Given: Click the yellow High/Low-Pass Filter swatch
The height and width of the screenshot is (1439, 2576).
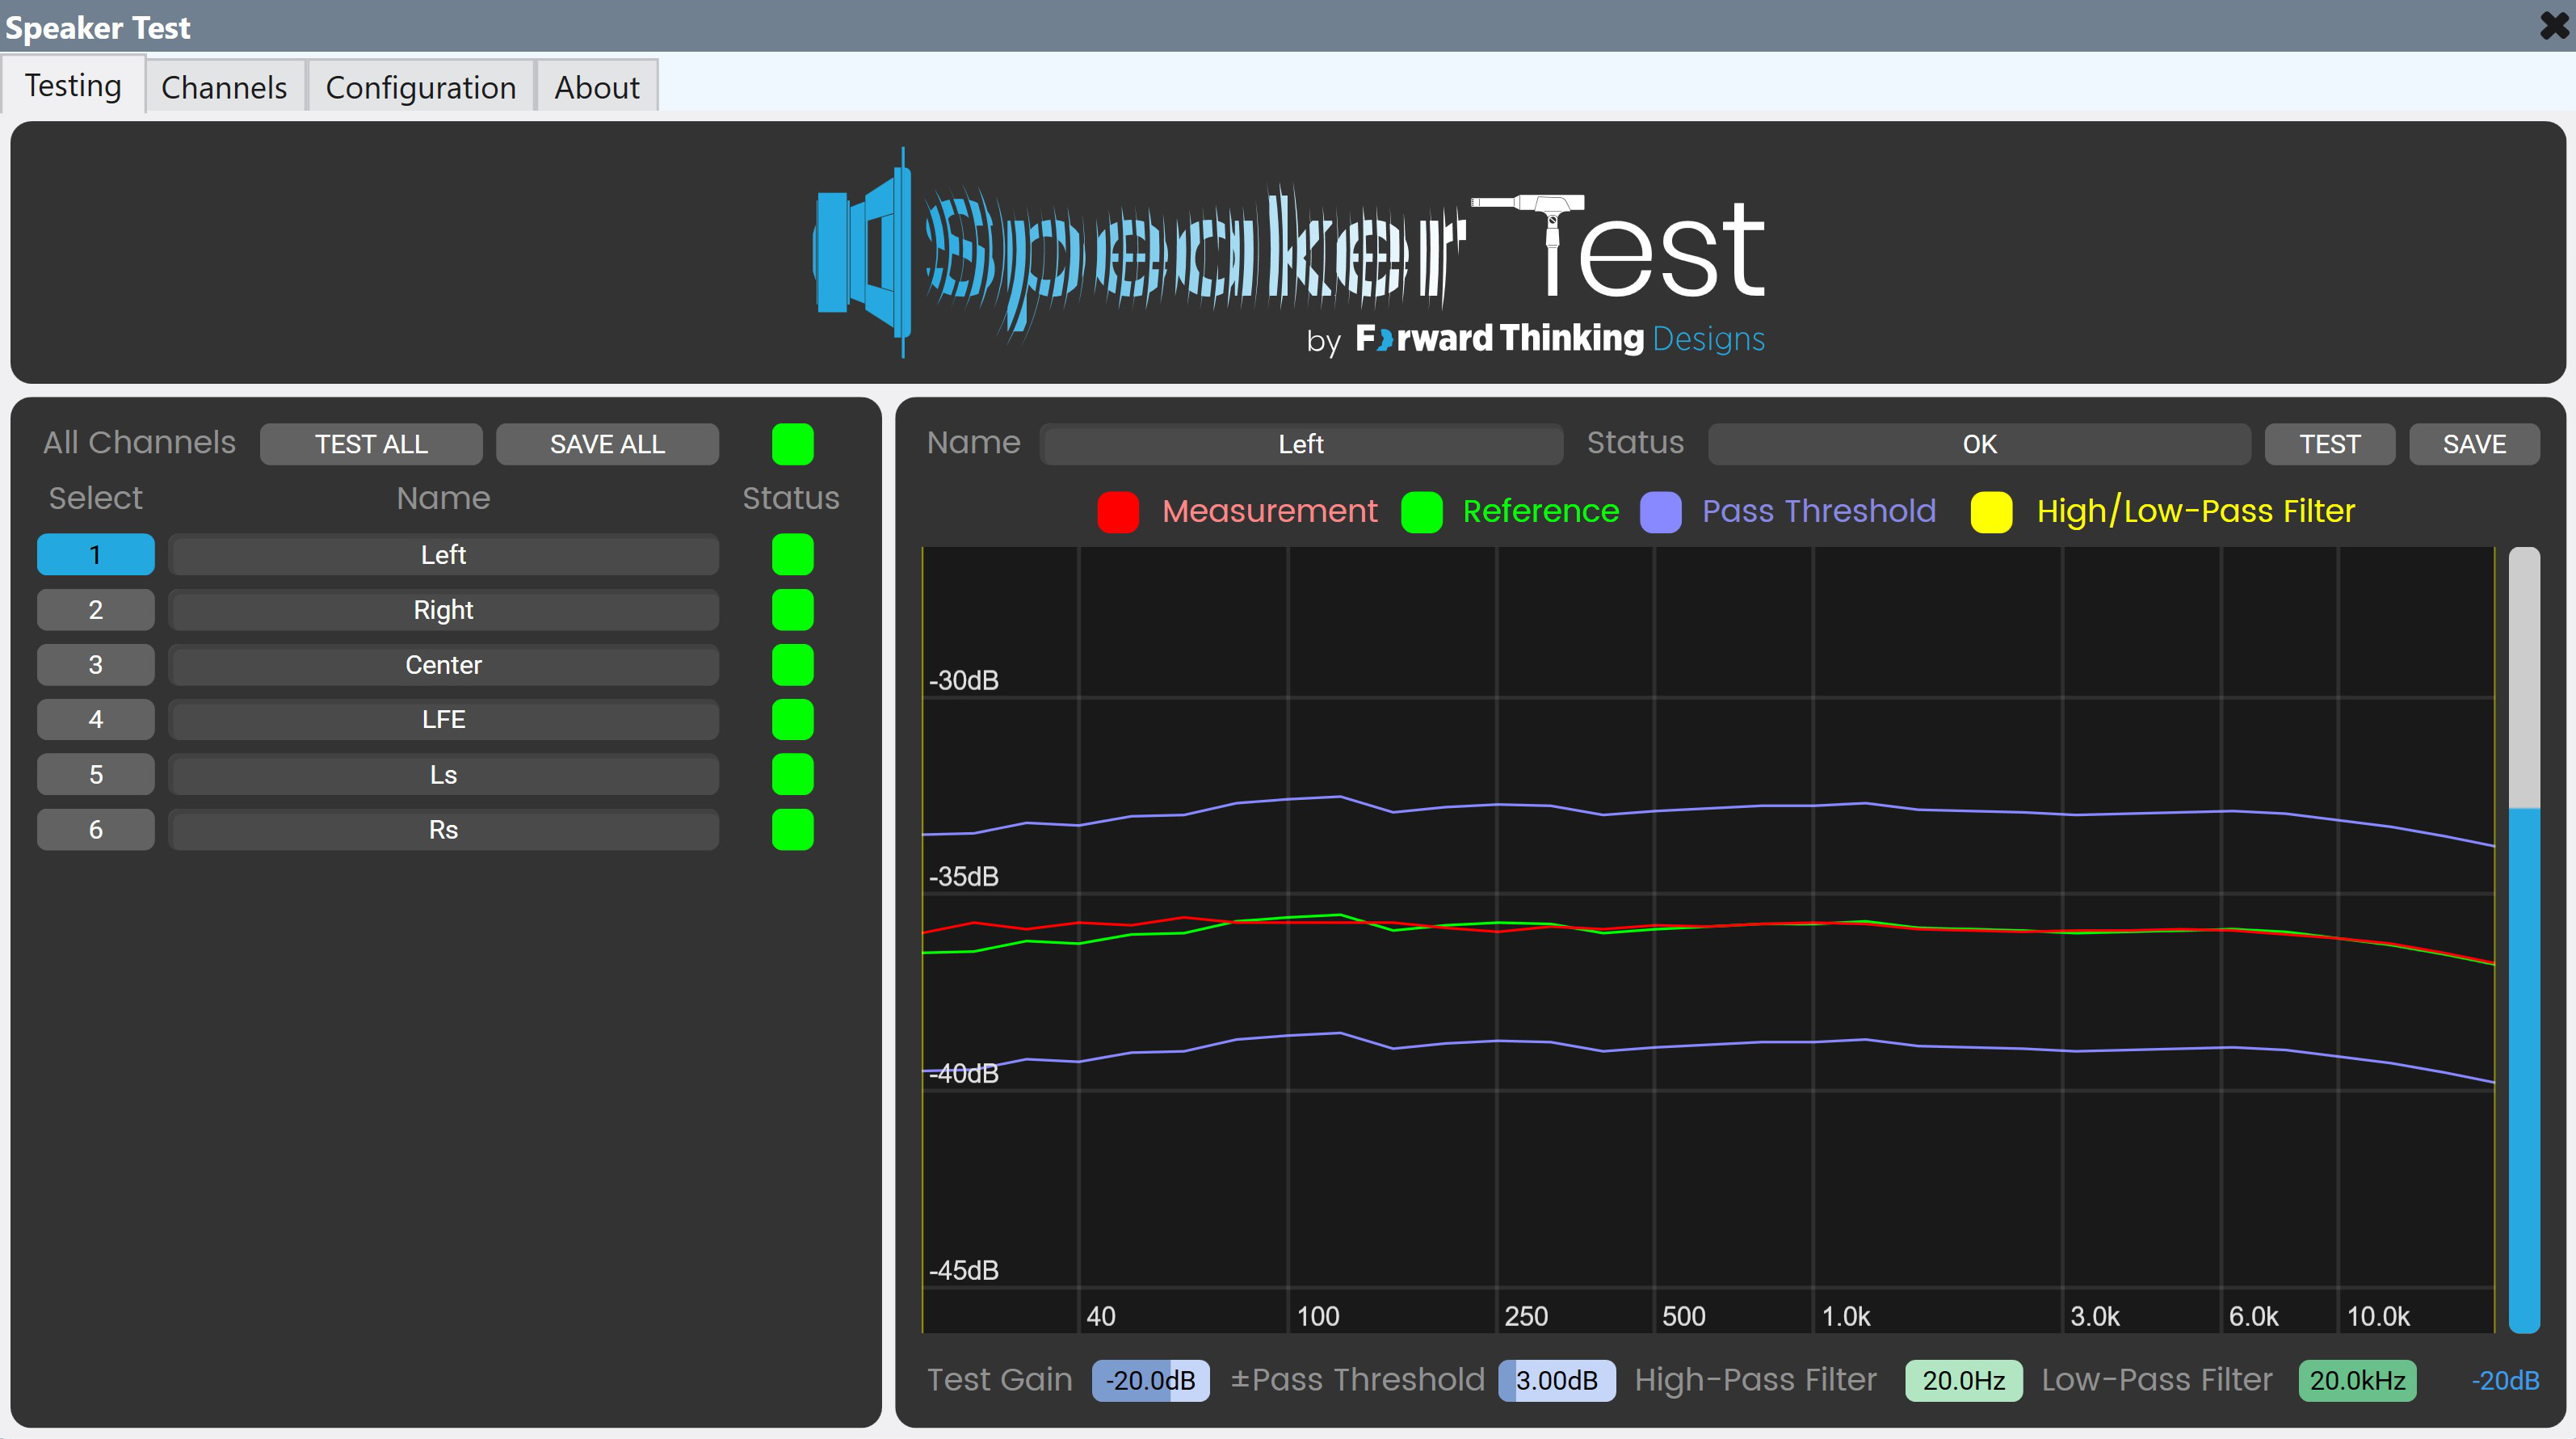Looking at the screenshot, I should coord(1991,512).
